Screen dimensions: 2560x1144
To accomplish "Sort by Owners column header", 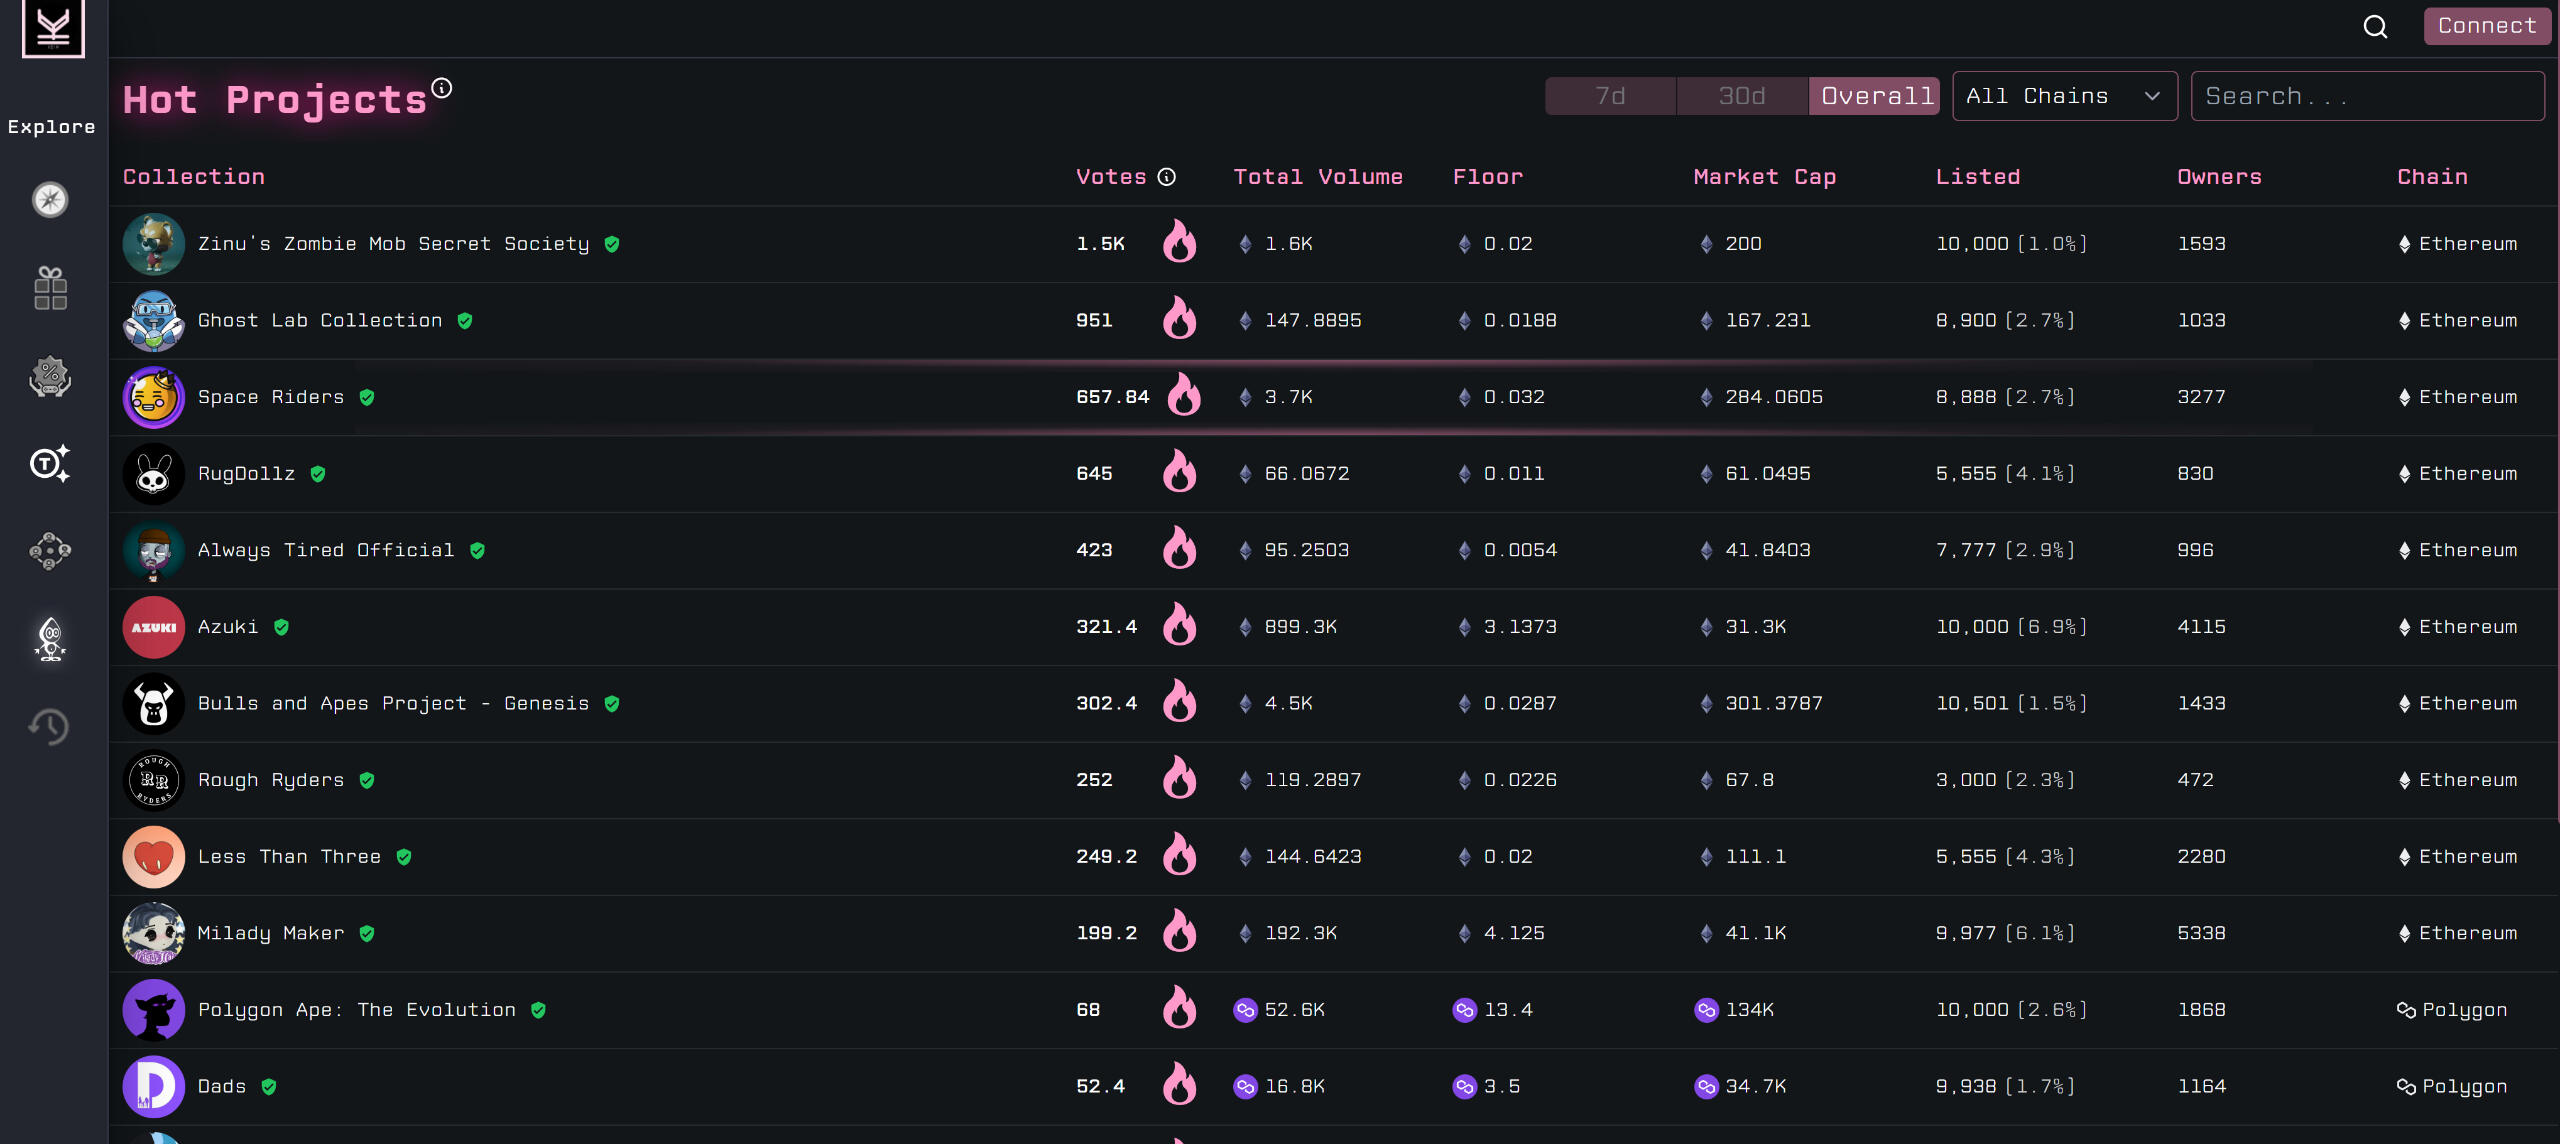I will [2220, 177].
